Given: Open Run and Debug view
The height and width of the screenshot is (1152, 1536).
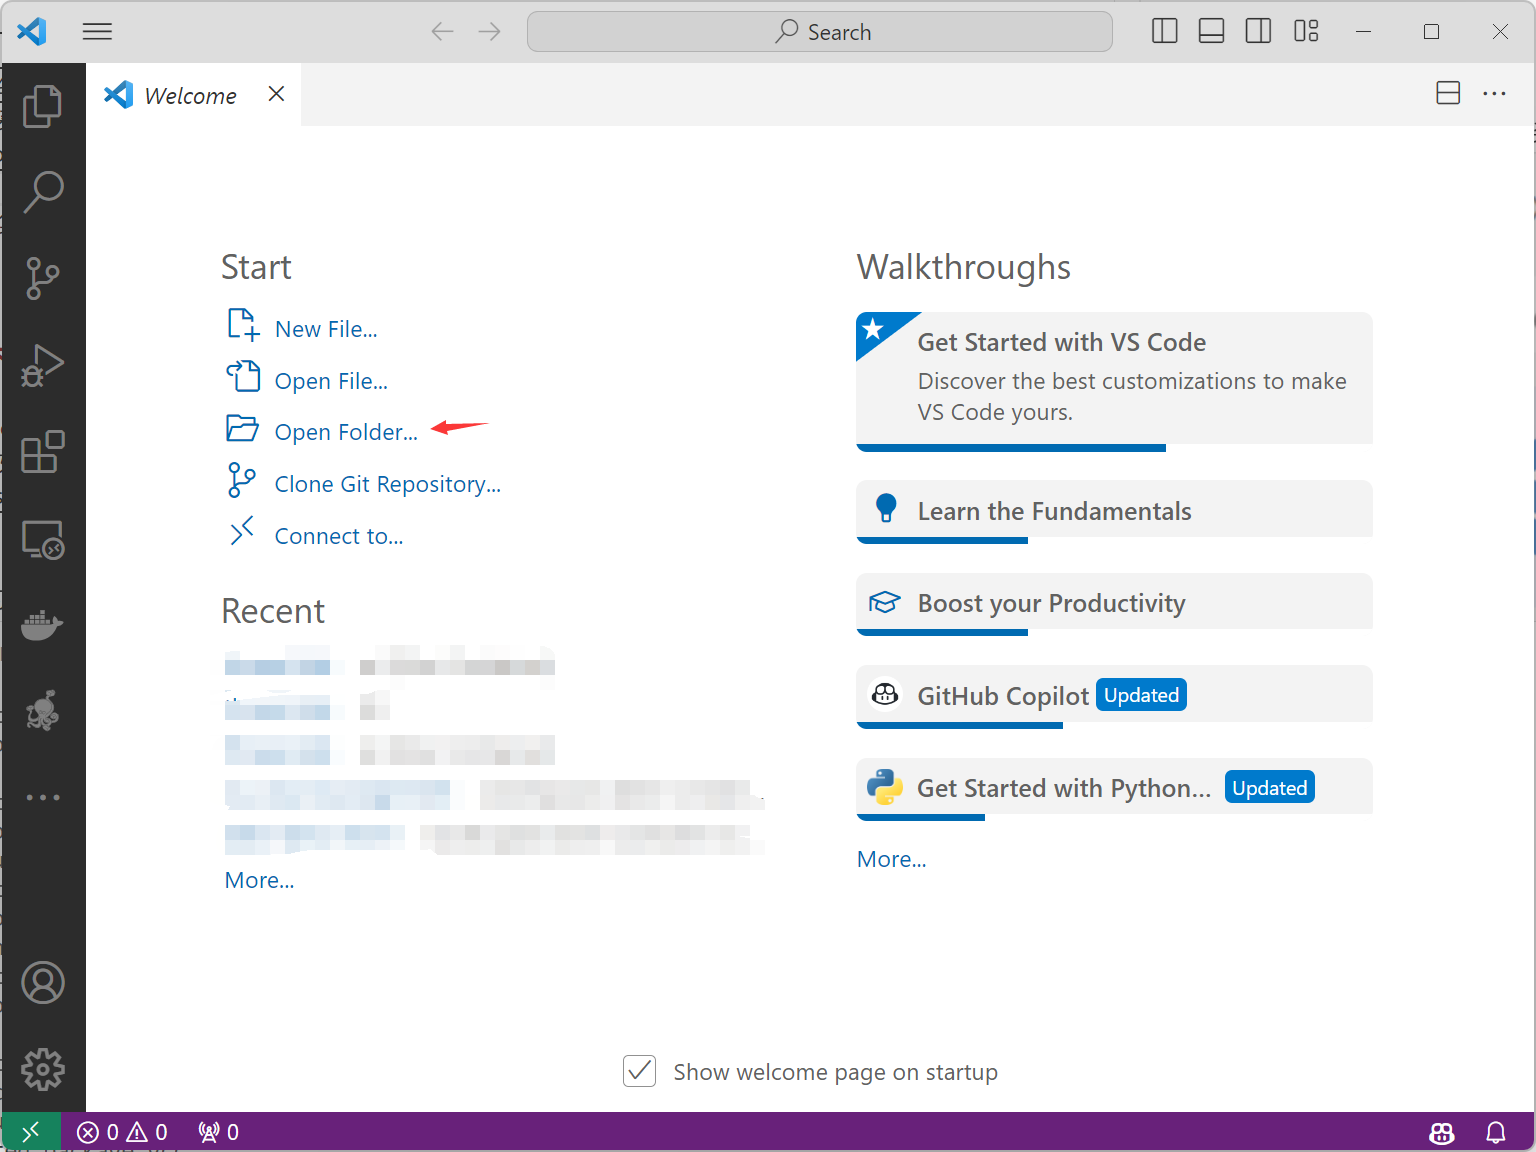Looking at the screenshot, I should tap(42, 365).
